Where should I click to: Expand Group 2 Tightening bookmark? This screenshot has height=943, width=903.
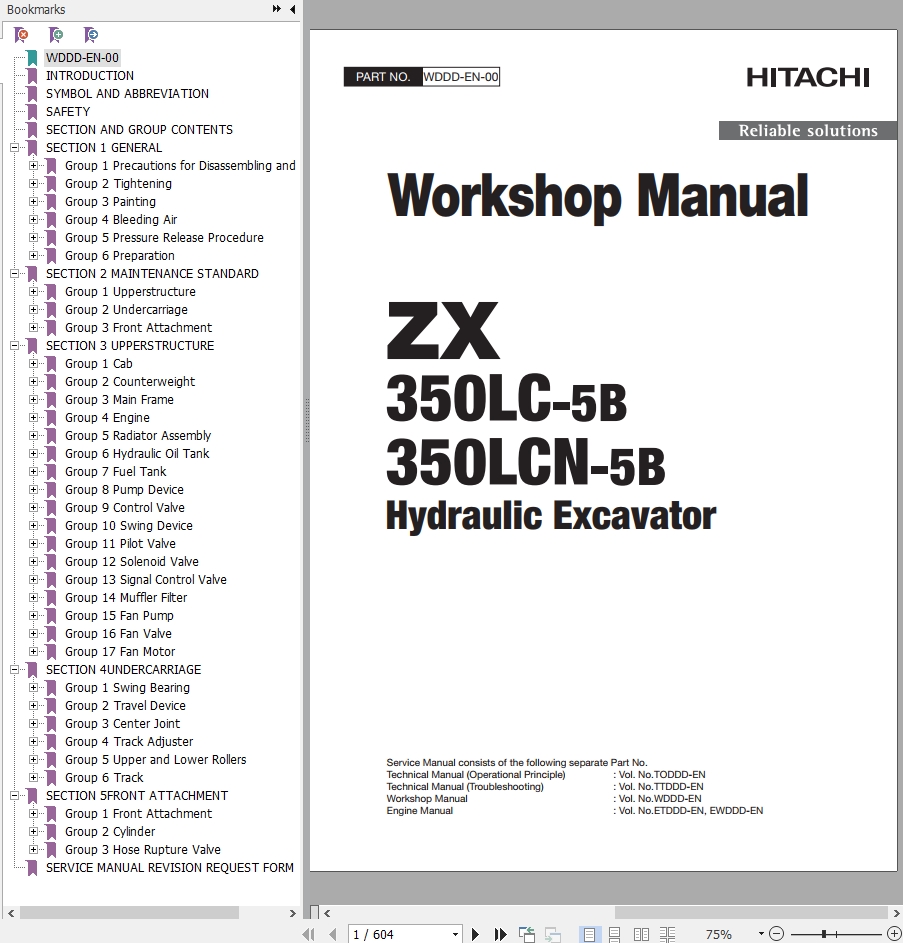pyautogui.click(x=33, y=183)
